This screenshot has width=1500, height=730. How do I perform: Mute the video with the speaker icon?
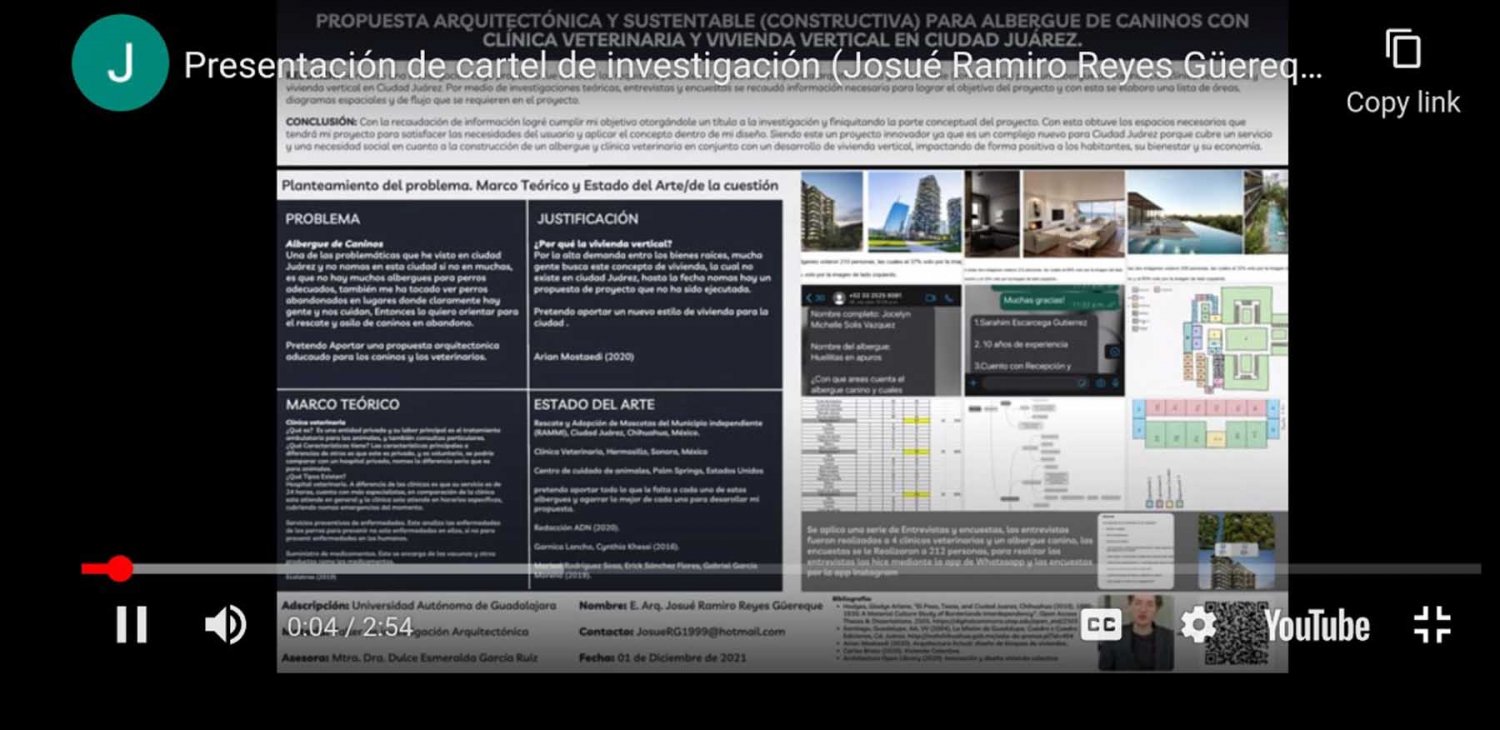pyautogui.click(x=225, y=625)
